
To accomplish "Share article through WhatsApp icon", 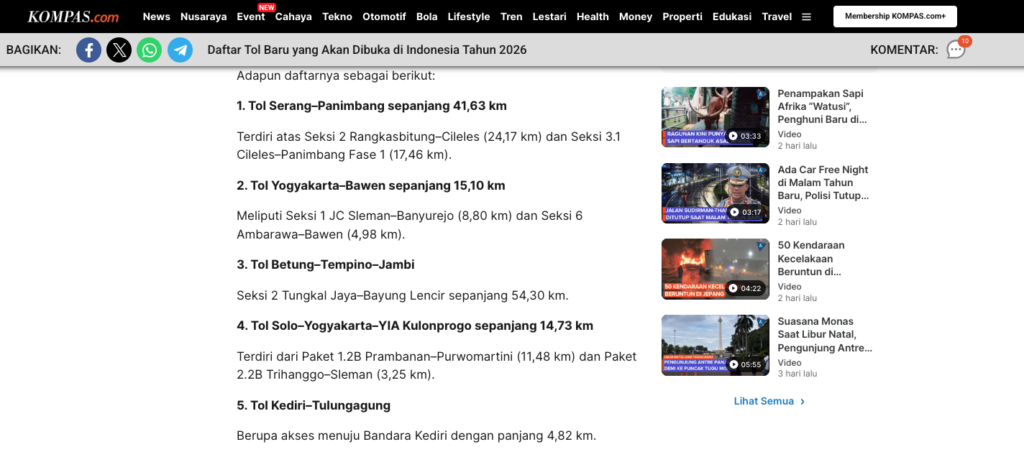I will click(x=149, y=50).
